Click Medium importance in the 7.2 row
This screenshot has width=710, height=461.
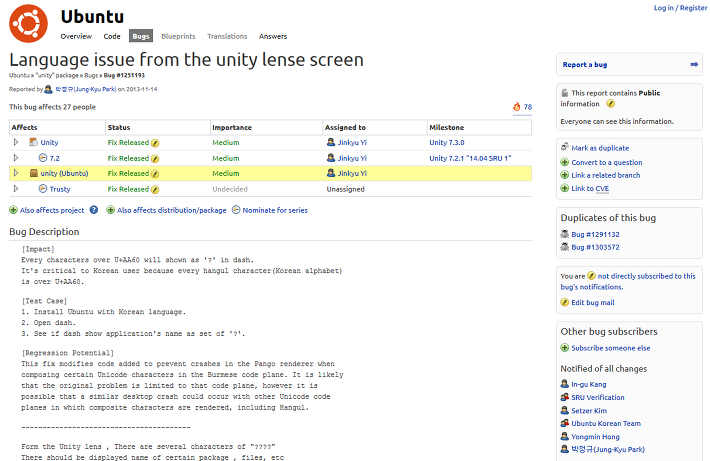click(226, 158)
